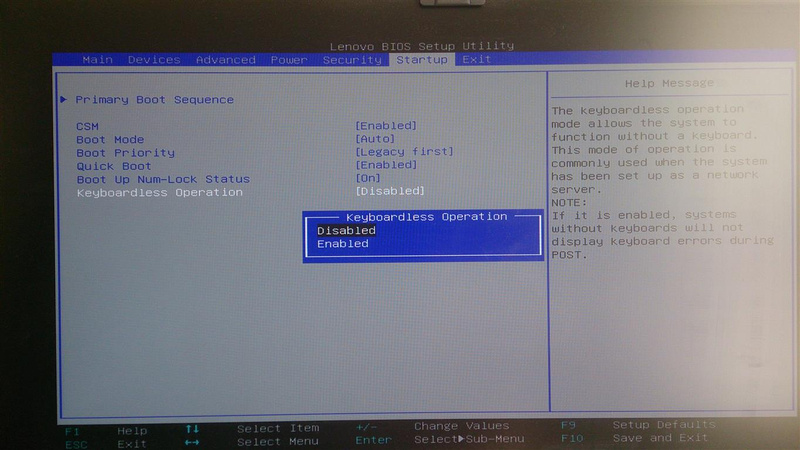This screenshot has height=450, width=800.
Task: Click the NOTE: line in help text
Action: point(569,203)
